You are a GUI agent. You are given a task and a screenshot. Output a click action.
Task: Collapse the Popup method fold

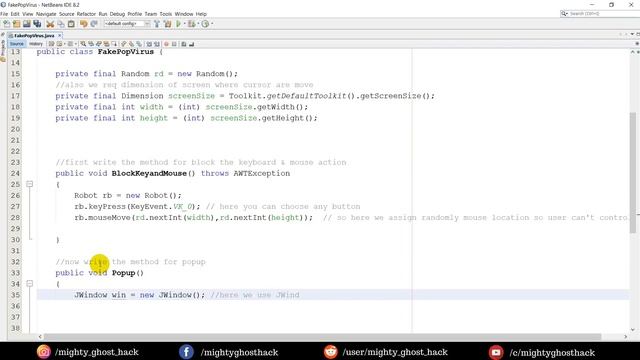pyautogui.click(x=29, y=283)
